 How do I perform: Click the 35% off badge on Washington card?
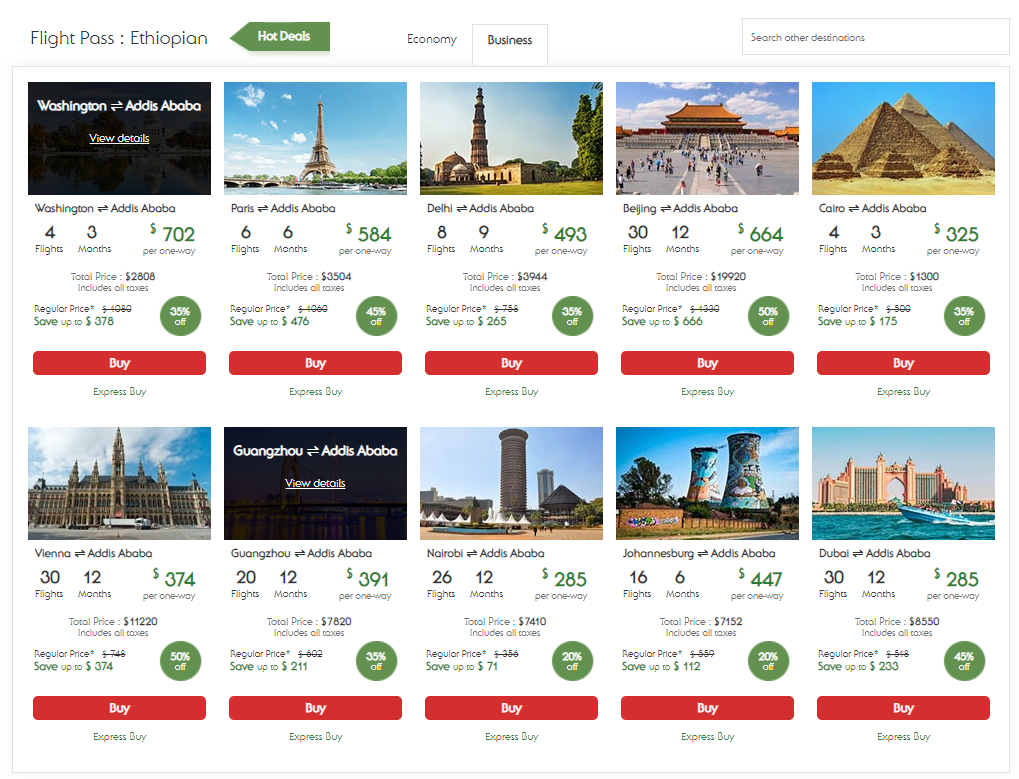(180, 316)
